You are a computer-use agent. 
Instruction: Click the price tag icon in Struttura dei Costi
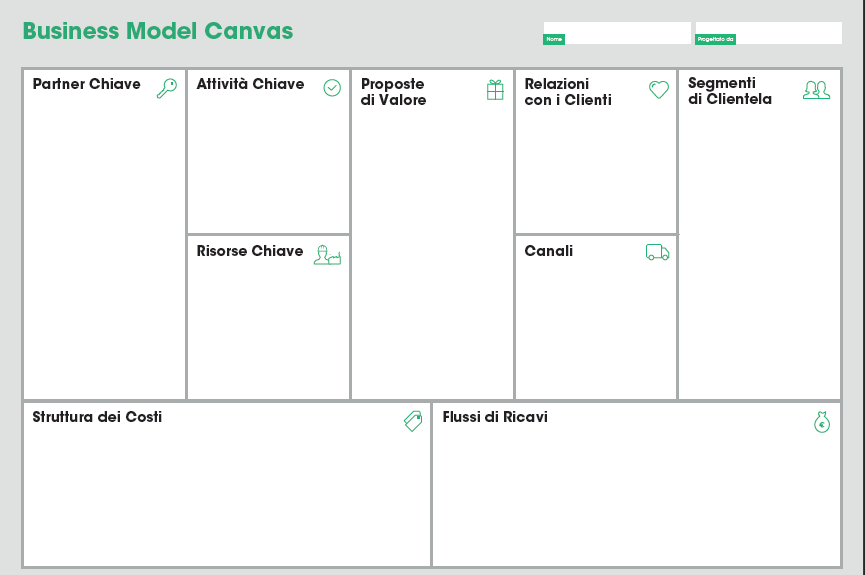point(413,421)
